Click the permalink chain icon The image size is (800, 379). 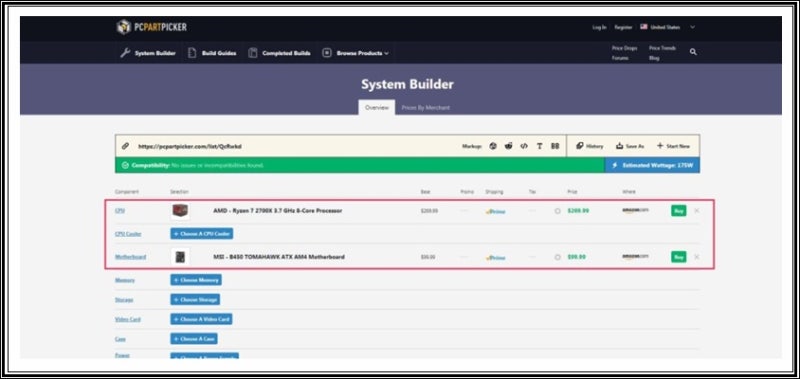click(125, 146)
